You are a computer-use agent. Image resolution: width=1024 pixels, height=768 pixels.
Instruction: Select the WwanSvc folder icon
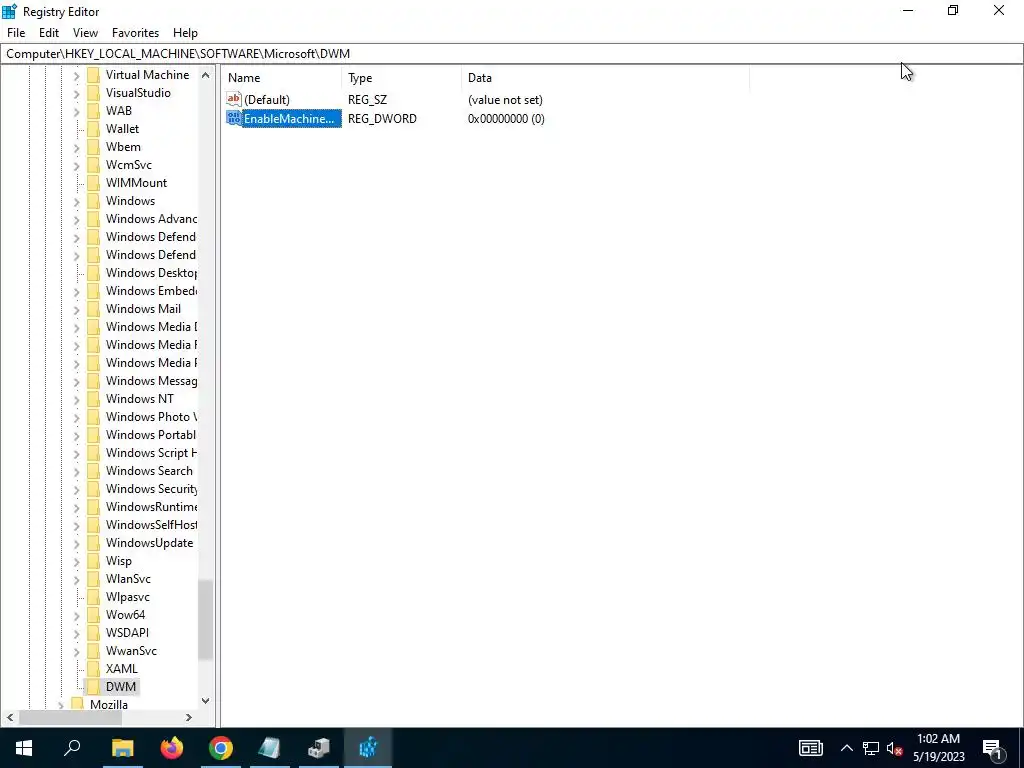(93, 651)
